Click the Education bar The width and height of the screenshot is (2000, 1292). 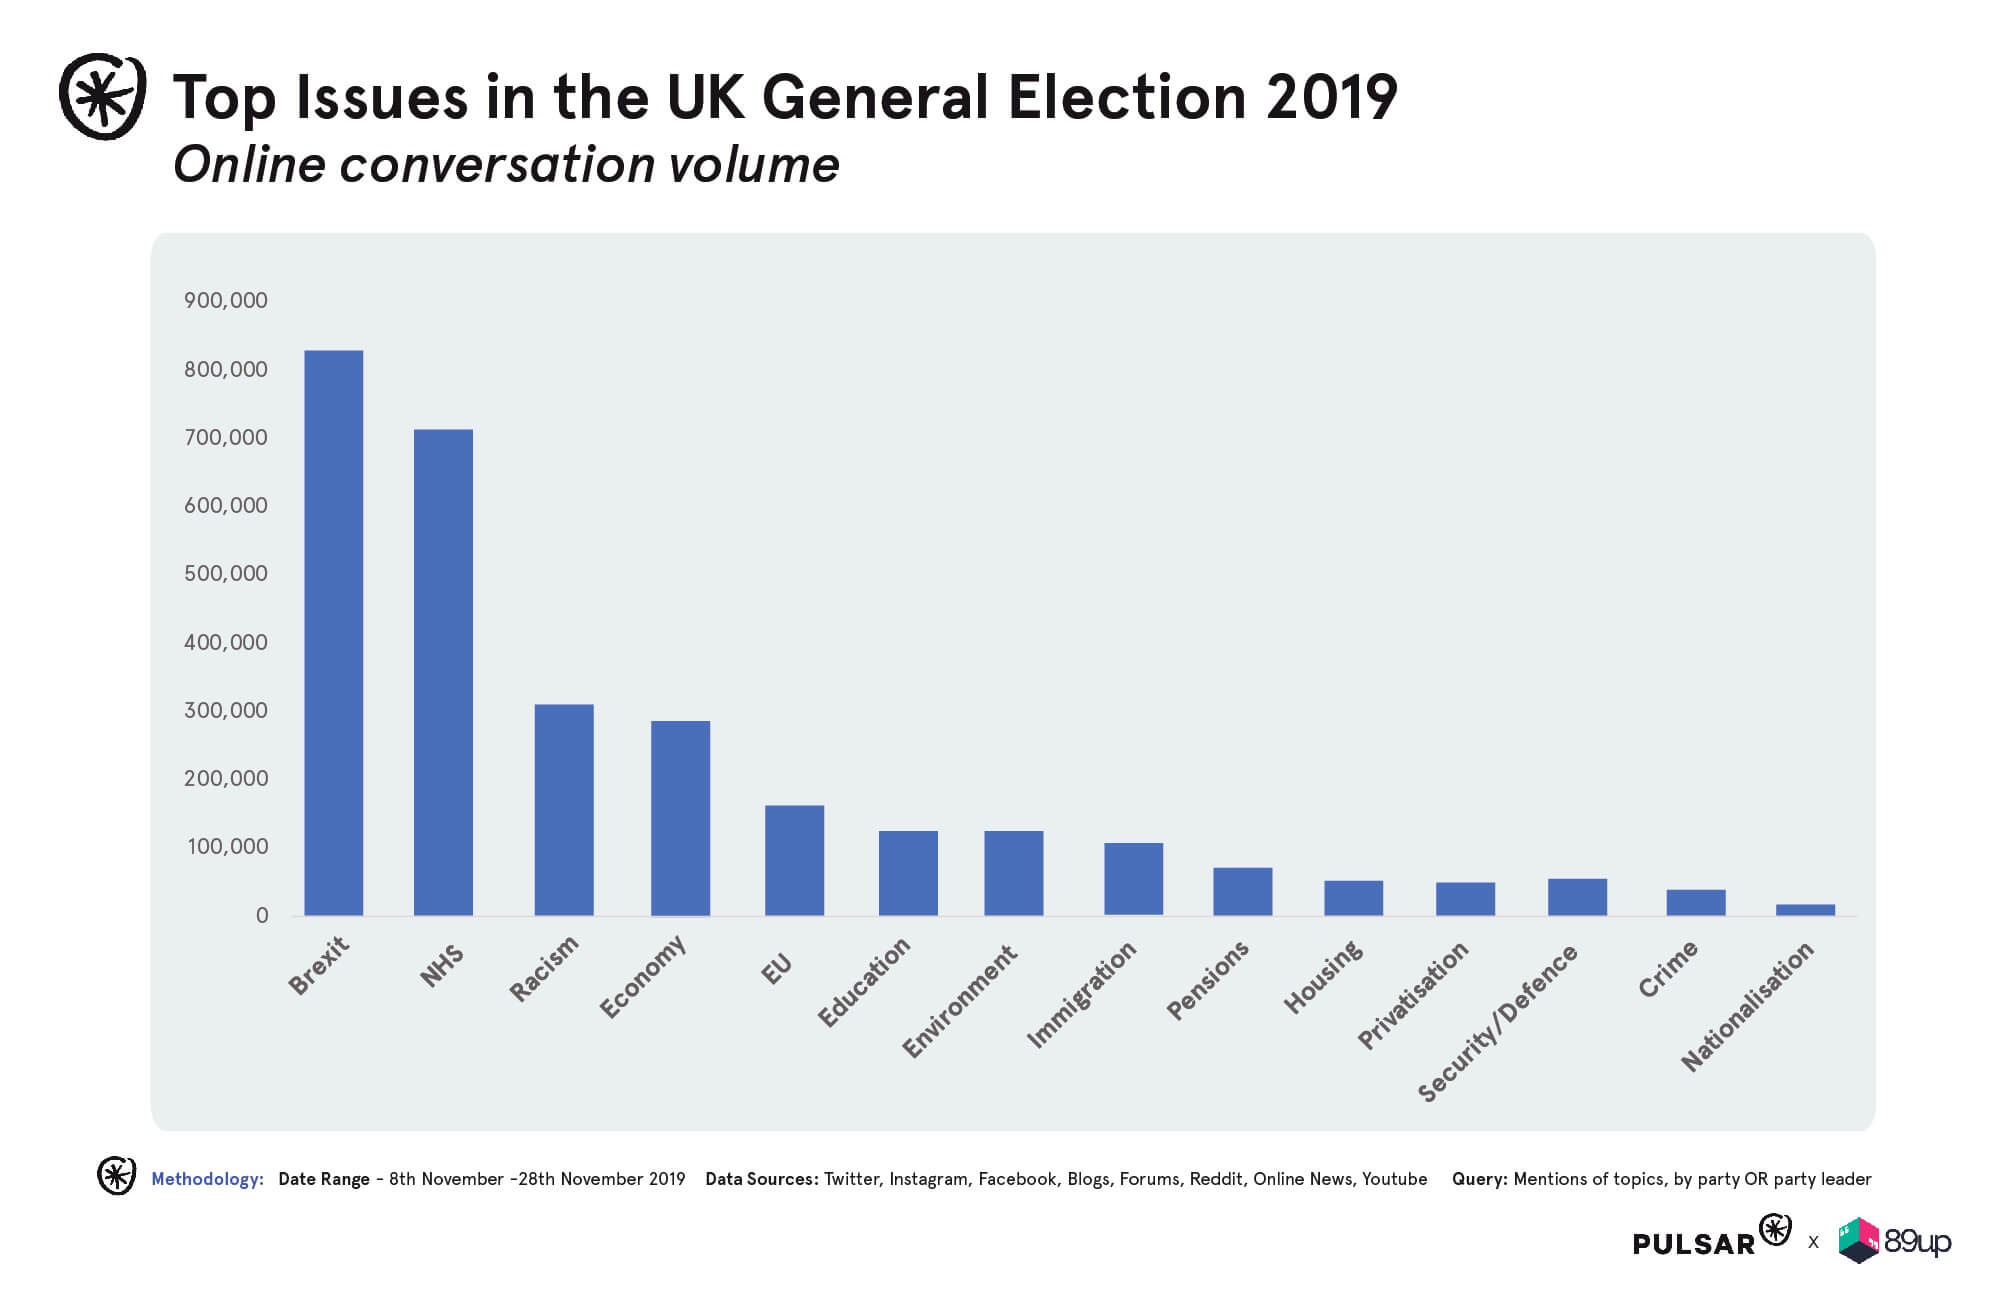click(908, 873)
